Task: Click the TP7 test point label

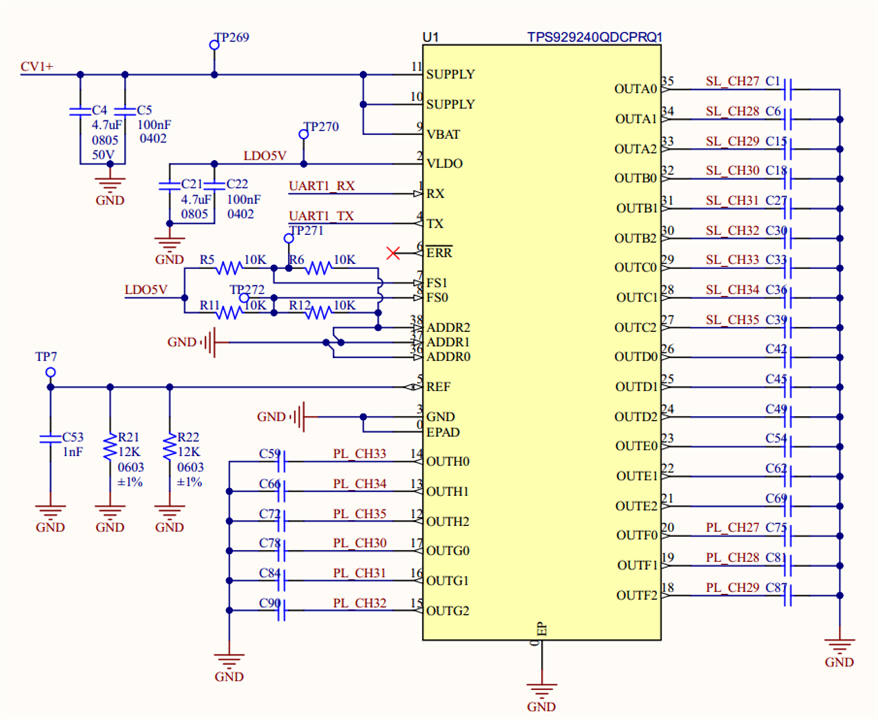Action: pyautogui.click(x=46, y=357)
